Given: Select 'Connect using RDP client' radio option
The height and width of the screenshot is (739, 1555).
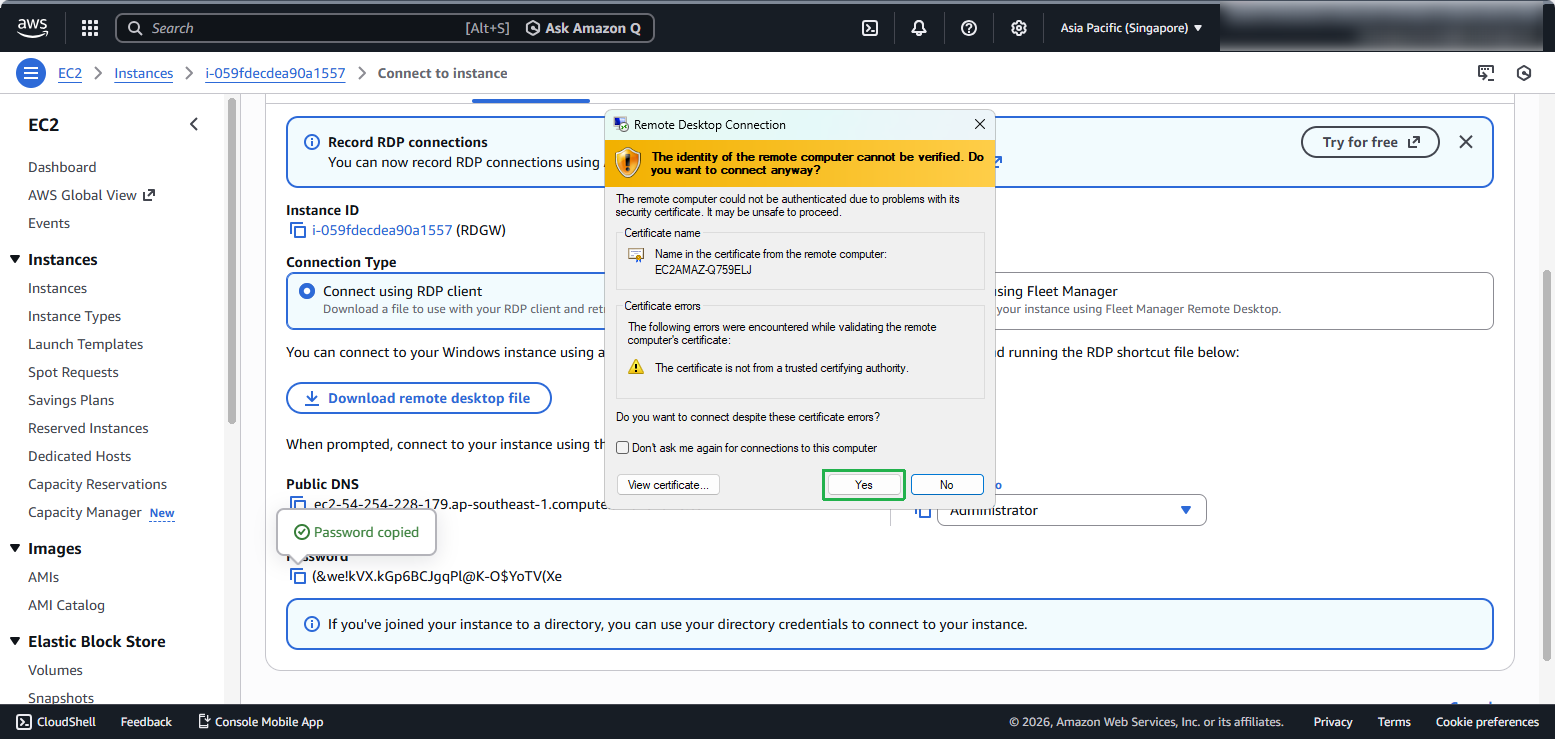Looking at the screenshot, I should (x=307, y=291).
